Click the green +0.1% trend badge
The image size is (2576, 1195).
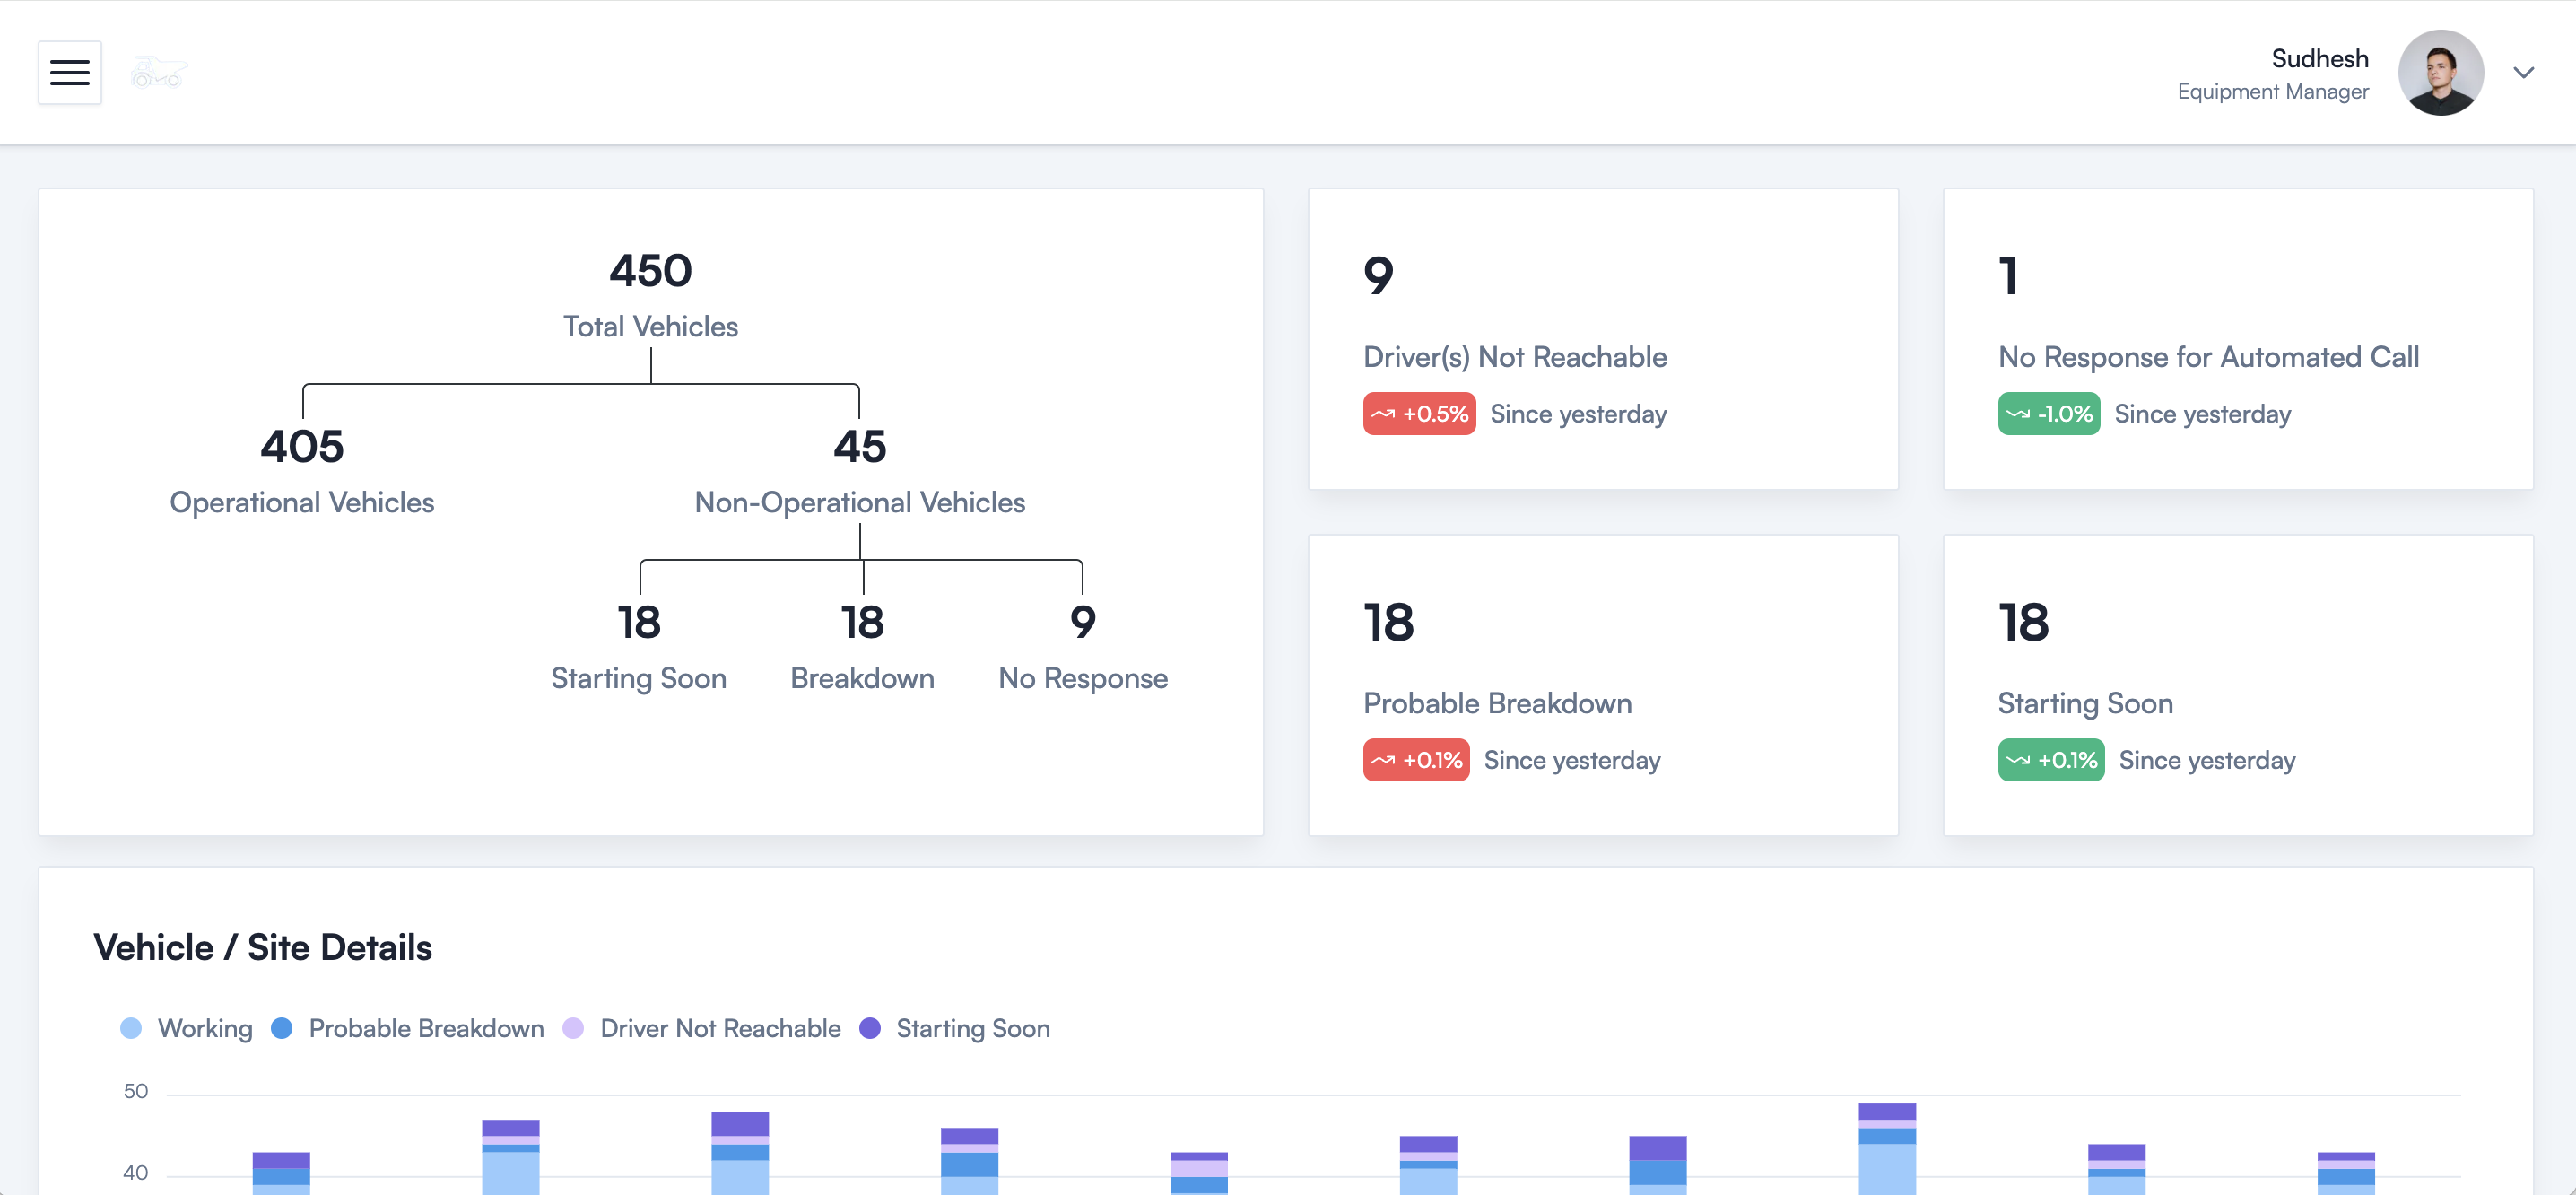pyautogui.click(x=2051, y=760)
